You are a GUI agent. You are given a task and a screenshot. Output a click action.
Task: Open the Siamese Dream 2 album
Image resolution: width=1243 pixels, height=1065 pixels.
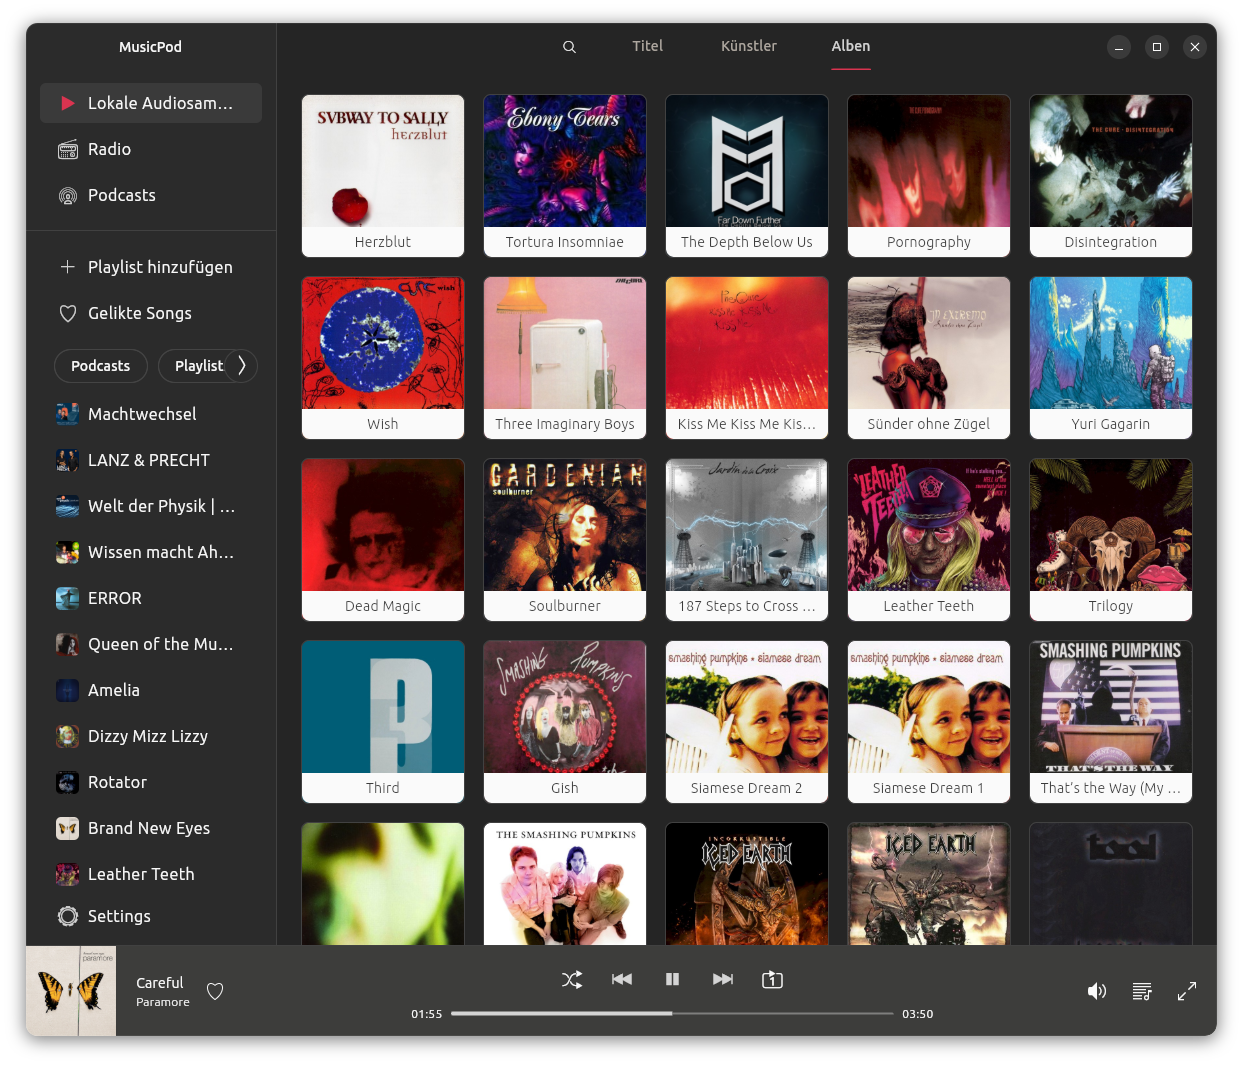tap(747, 722)
